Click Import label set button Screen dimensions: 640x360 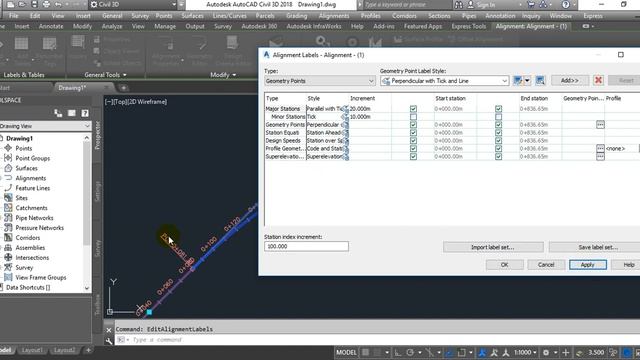click(493, 247)
